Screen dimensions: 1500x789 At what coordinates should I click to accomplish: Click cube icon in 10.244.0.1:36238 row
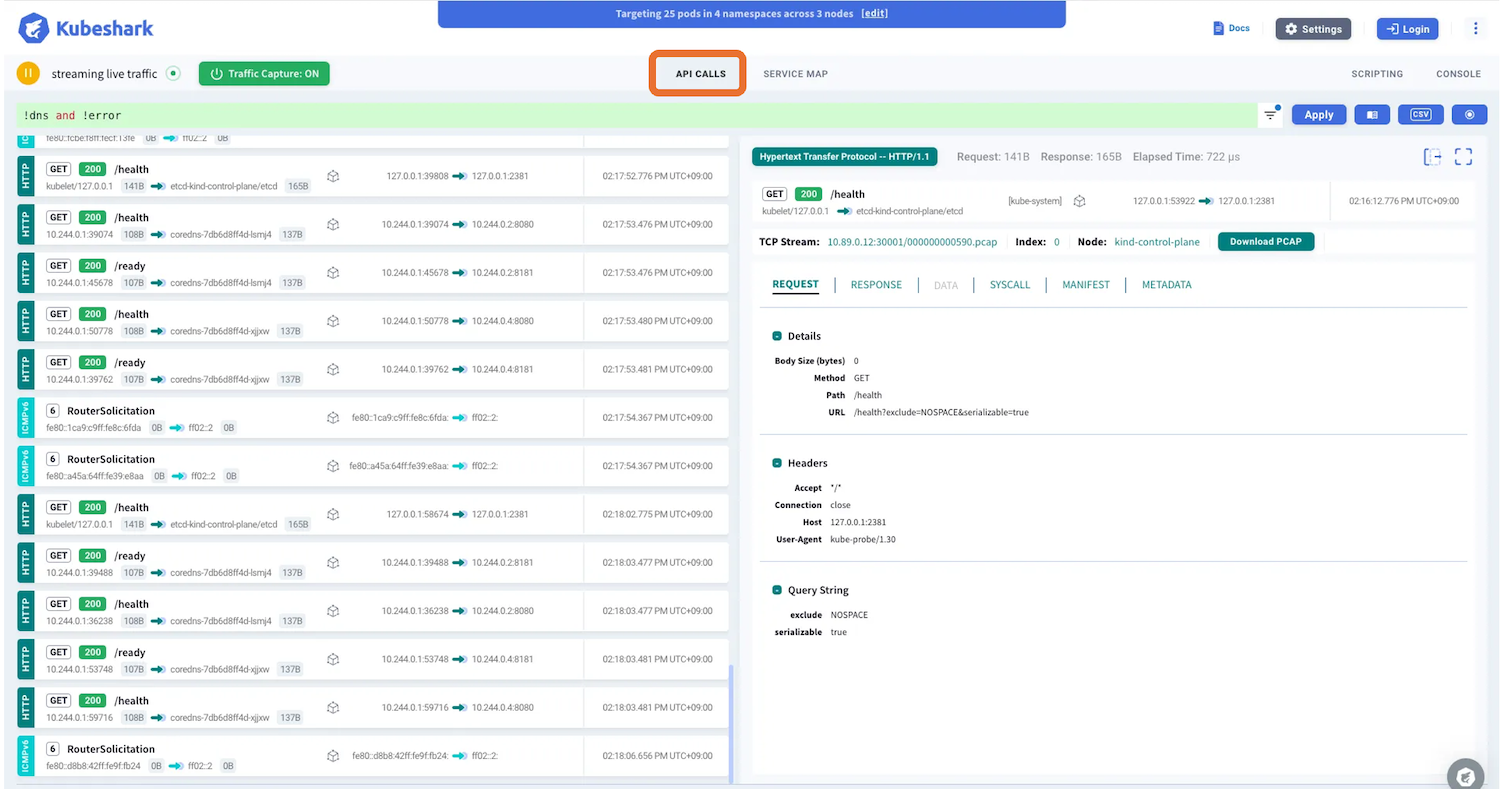point(333,611)
